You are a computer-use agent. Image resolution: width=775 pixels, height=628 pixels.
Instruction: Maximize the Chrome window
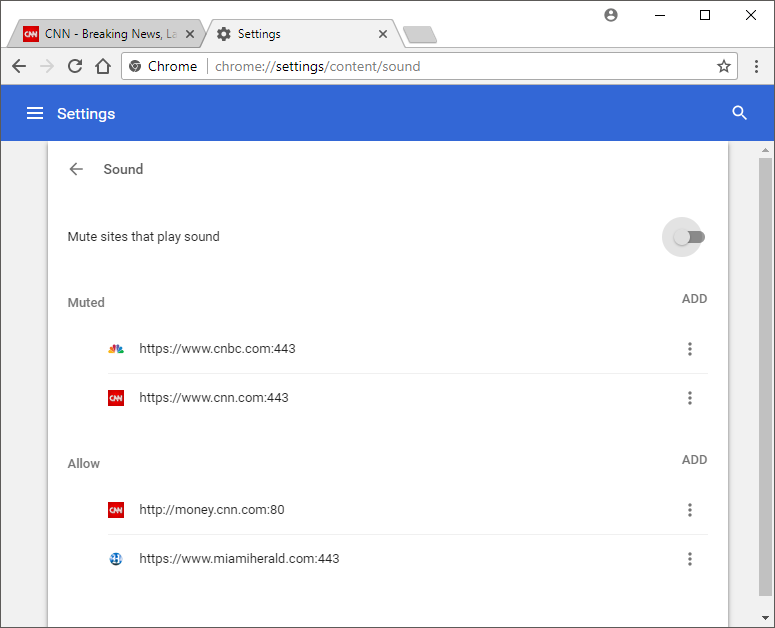coord(705,15)
